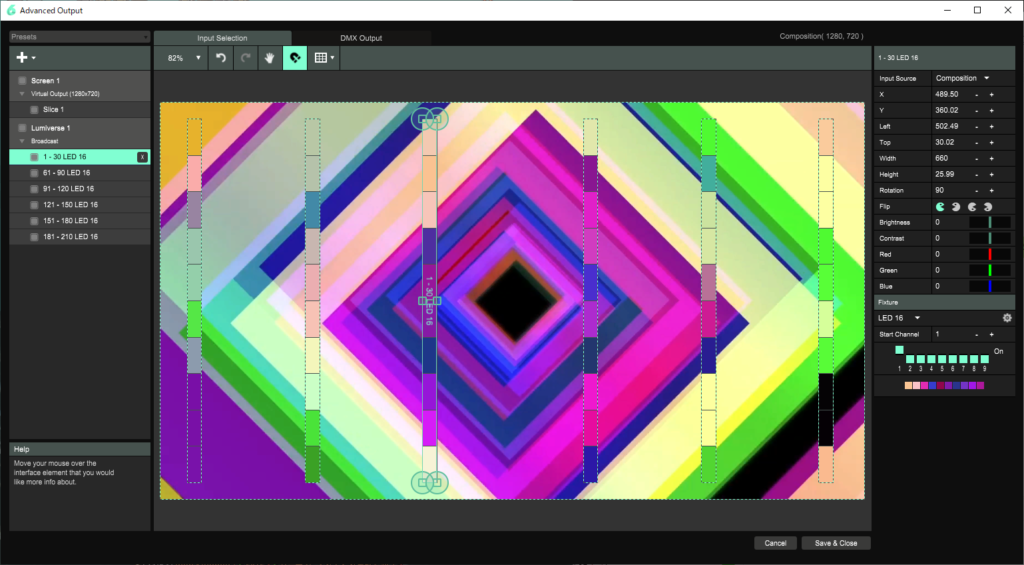Click the Blue slider

989,286
